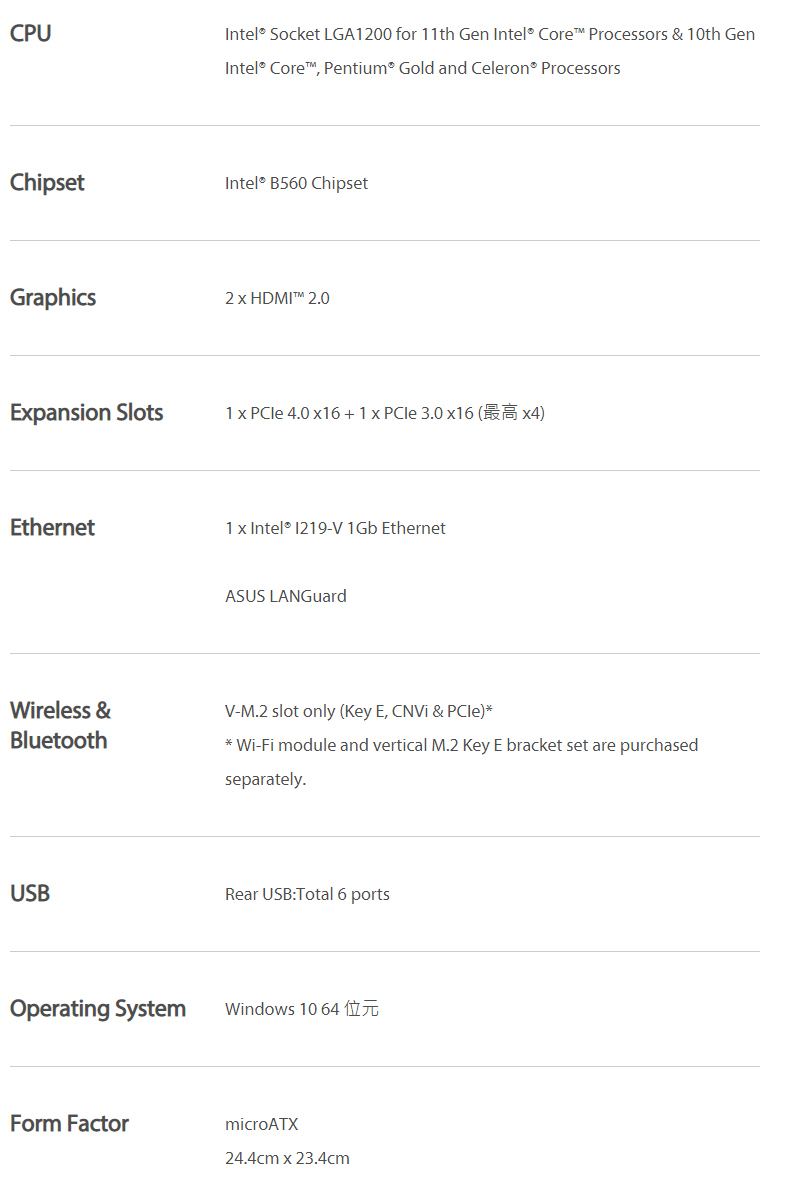Click the Wi-Fi module purchased separately note

461,762
